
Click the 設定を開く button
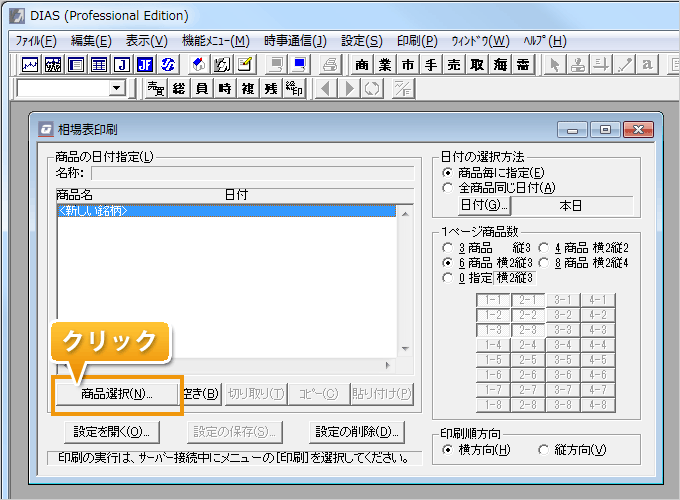[111, 432]
